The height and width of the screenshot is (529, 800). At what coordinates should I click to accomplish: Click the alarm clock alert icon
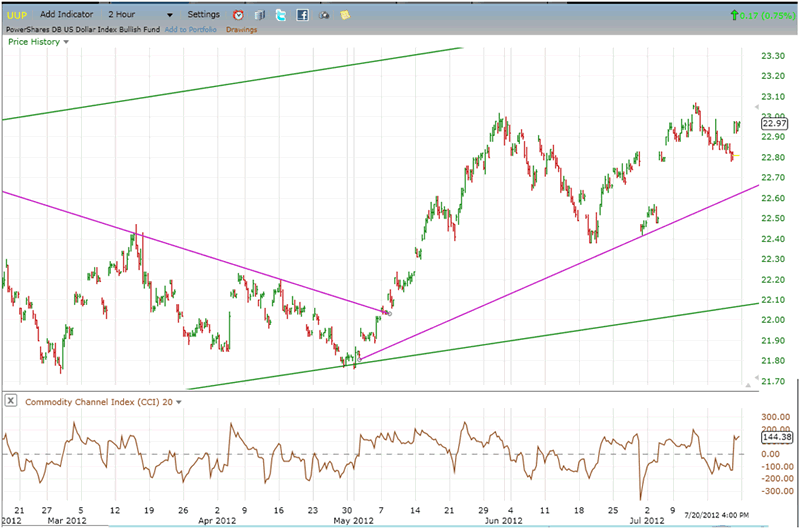pyautogui.click(x=238, y=15)
